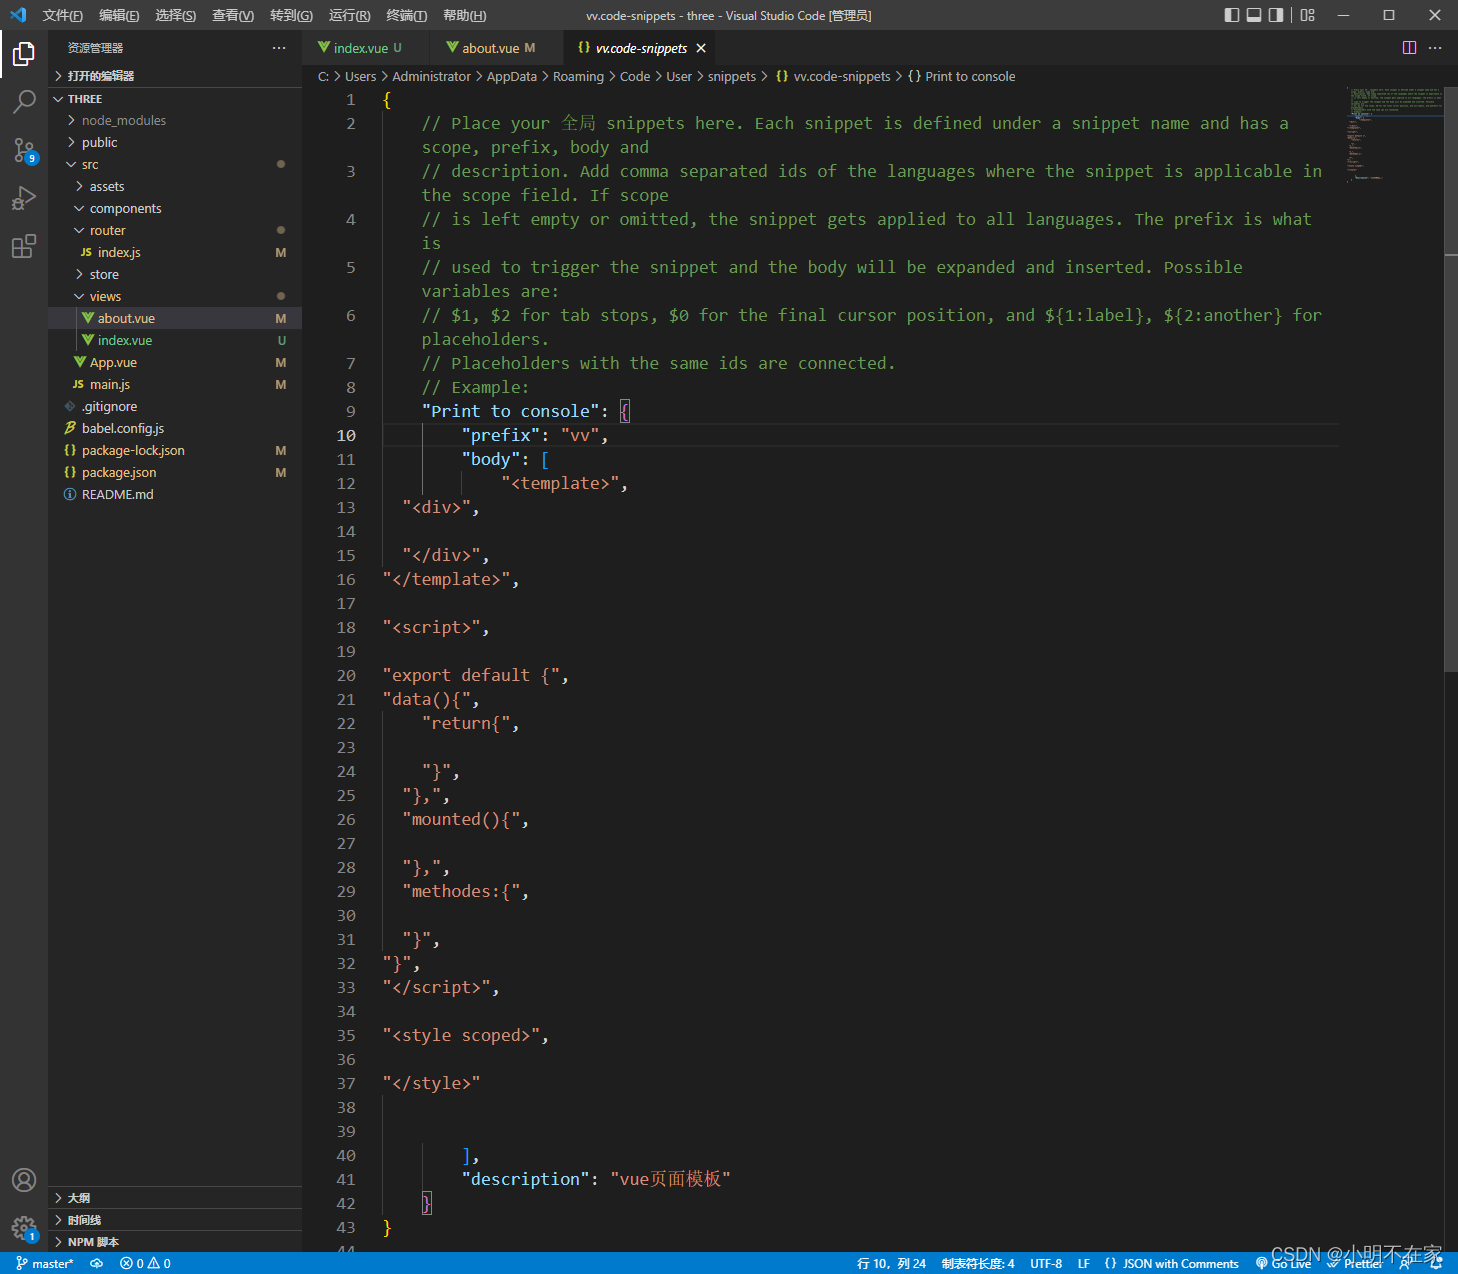This screenshot has width=1458, height=1274.
Task: Click the editor vertical scrollbar
Action: (x=1451, y=380)
